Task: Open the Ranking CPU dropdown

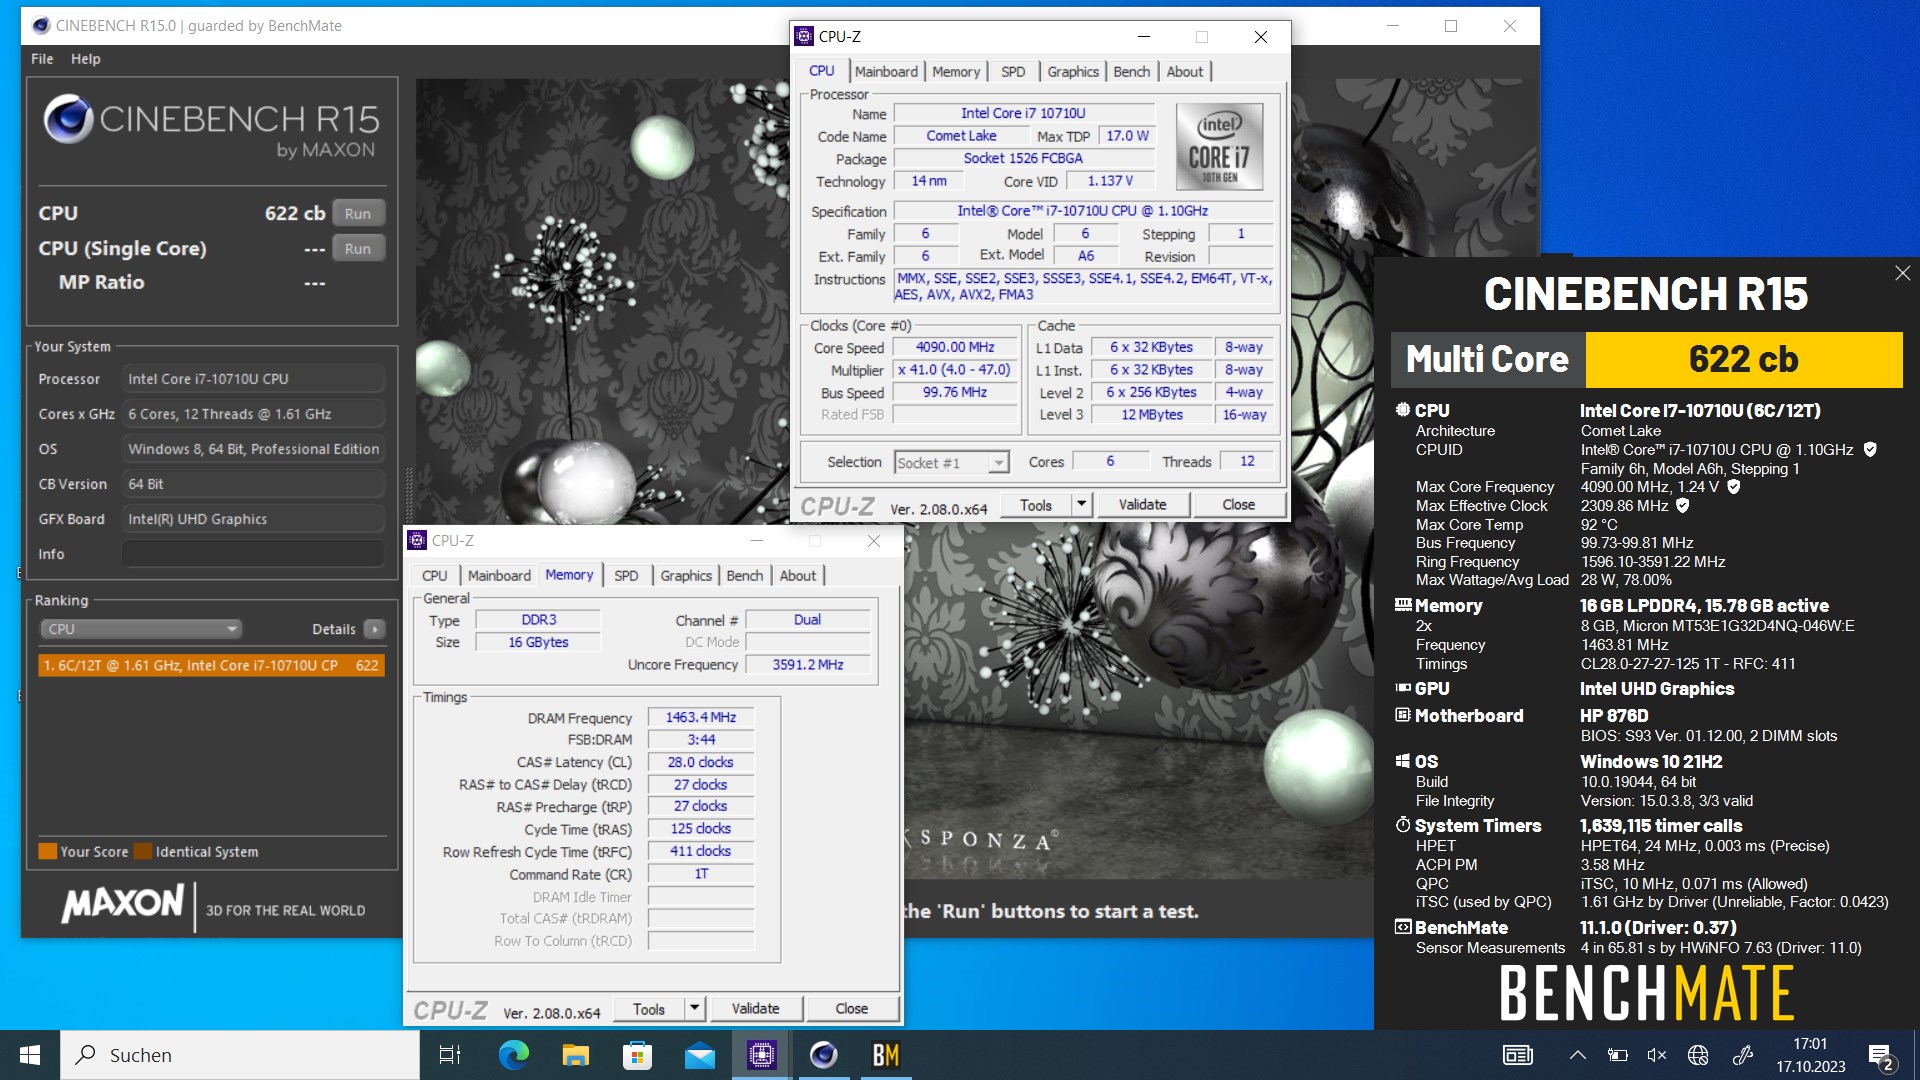Action: (141, 629)
